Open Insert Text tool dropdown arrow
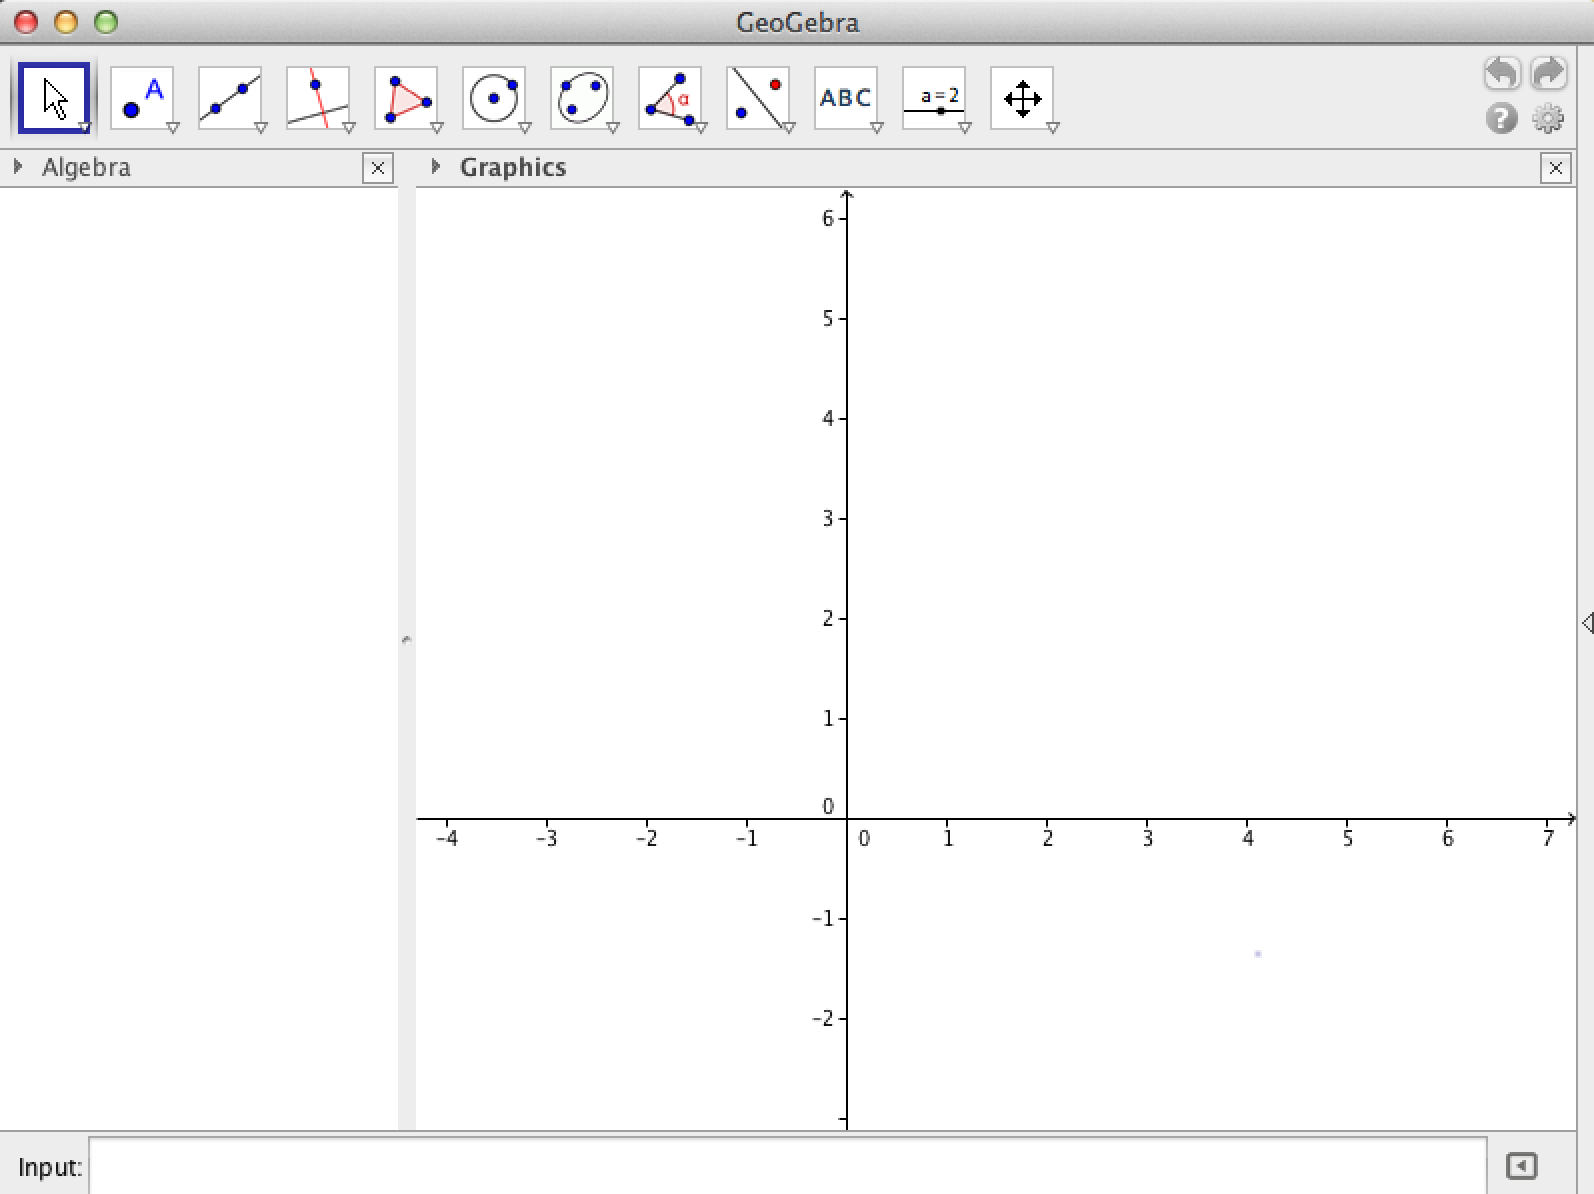The width and height of the screenshot is (1594, 1194). pyautogui.click(x=876, y=128)
